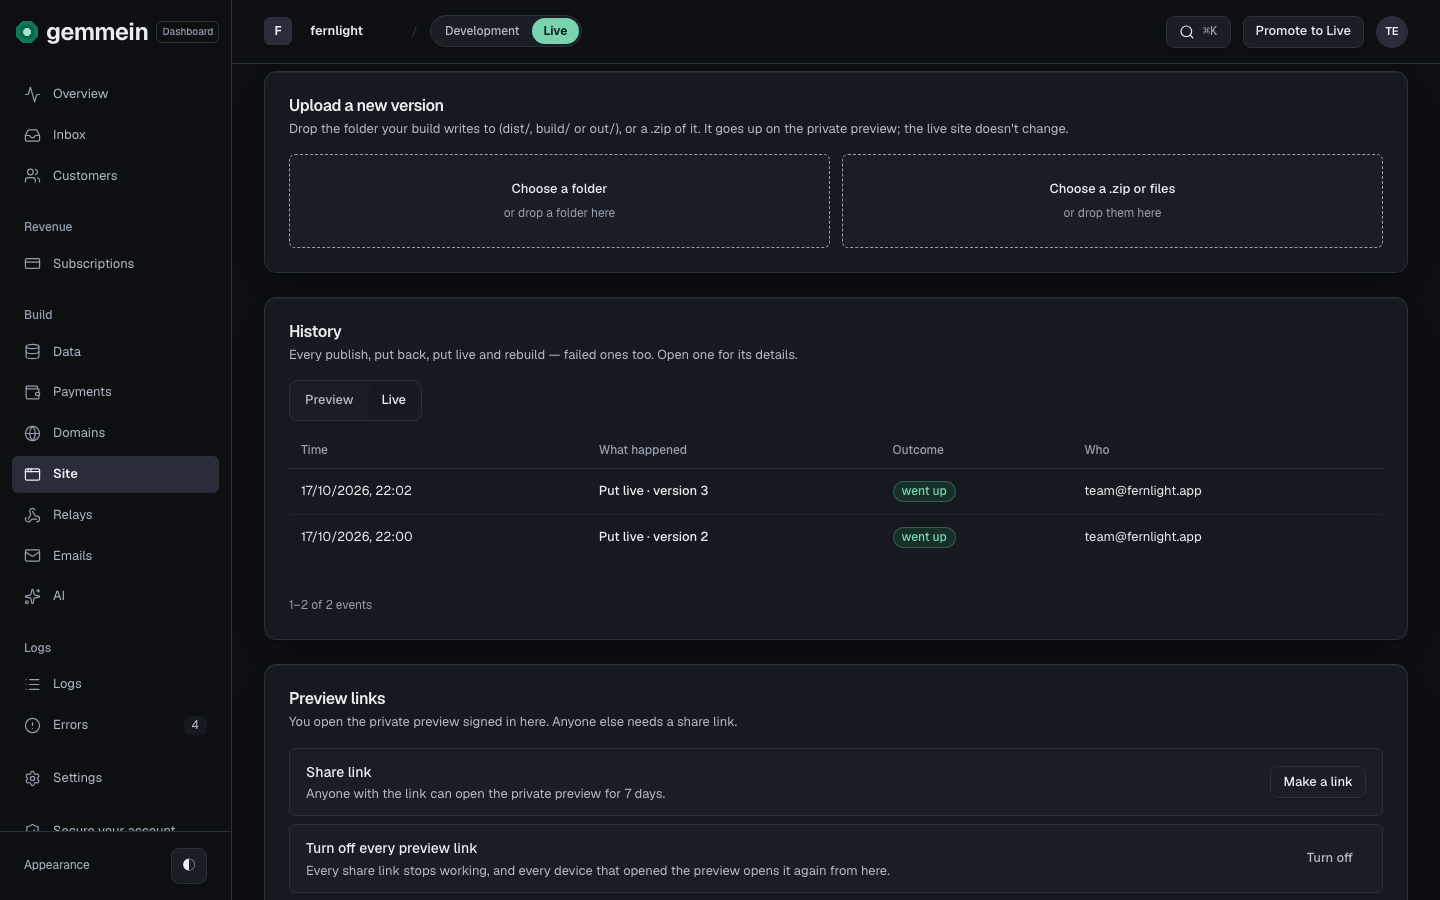
Task: Show the Live history tab
Action: pyautogui.click(x=394, y=400)
